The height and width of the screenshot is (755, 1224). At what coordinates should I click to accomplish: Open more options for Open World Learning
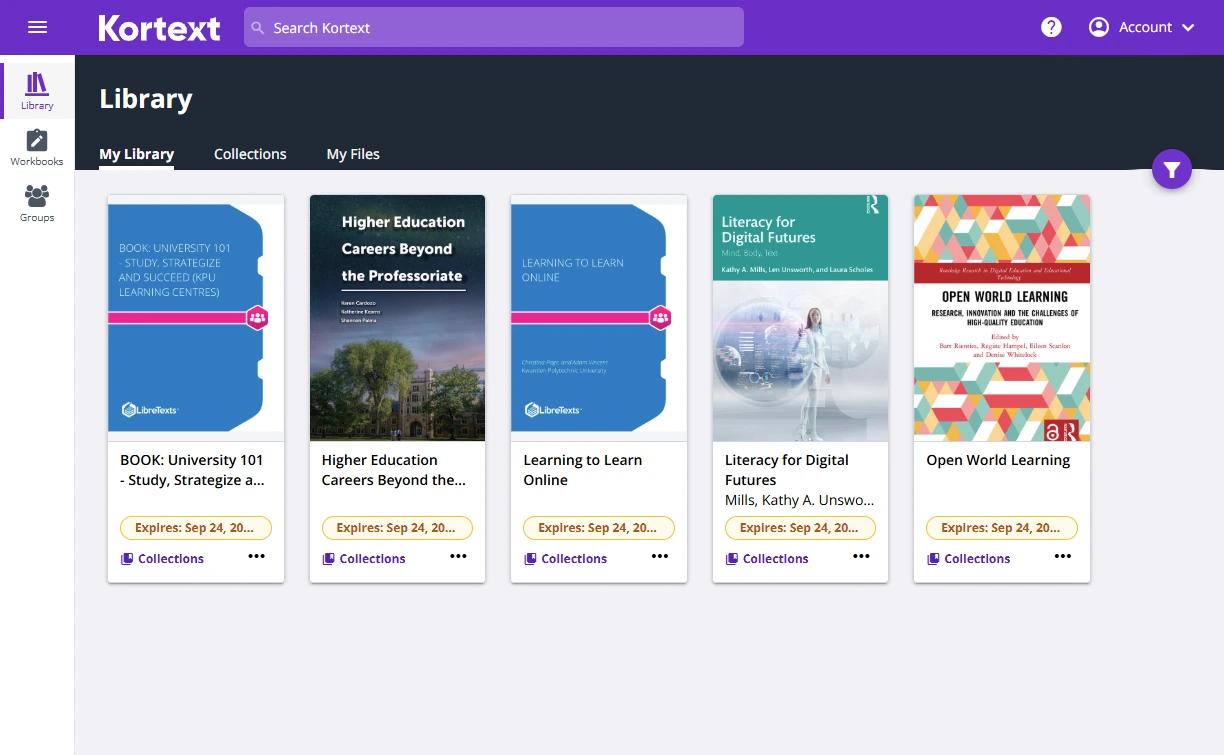(1063, 556)
